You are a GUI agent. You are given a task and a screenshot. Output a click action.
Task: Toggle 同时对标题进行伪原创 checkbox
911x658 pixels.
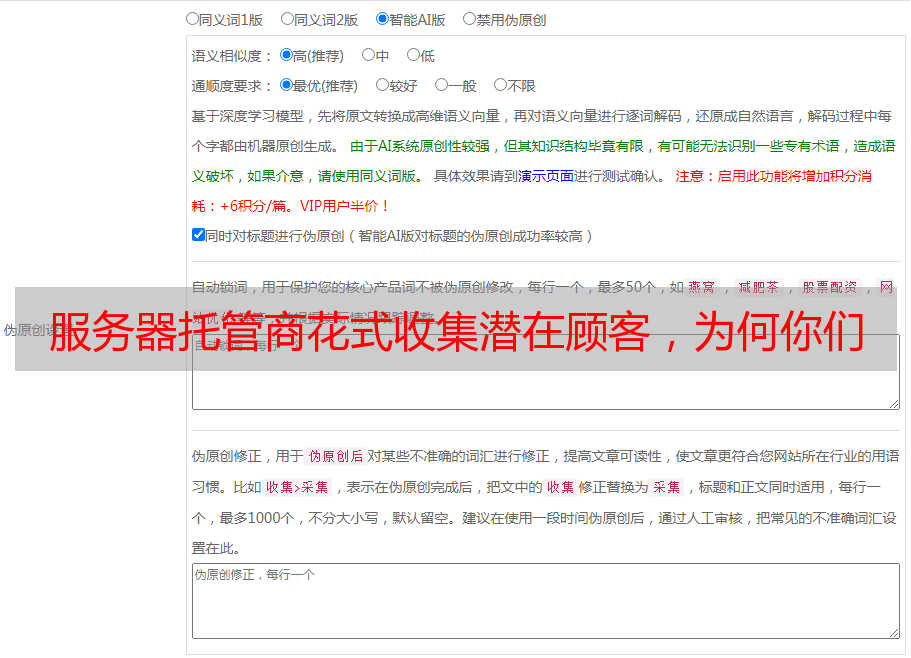click(x=198, y=235)
